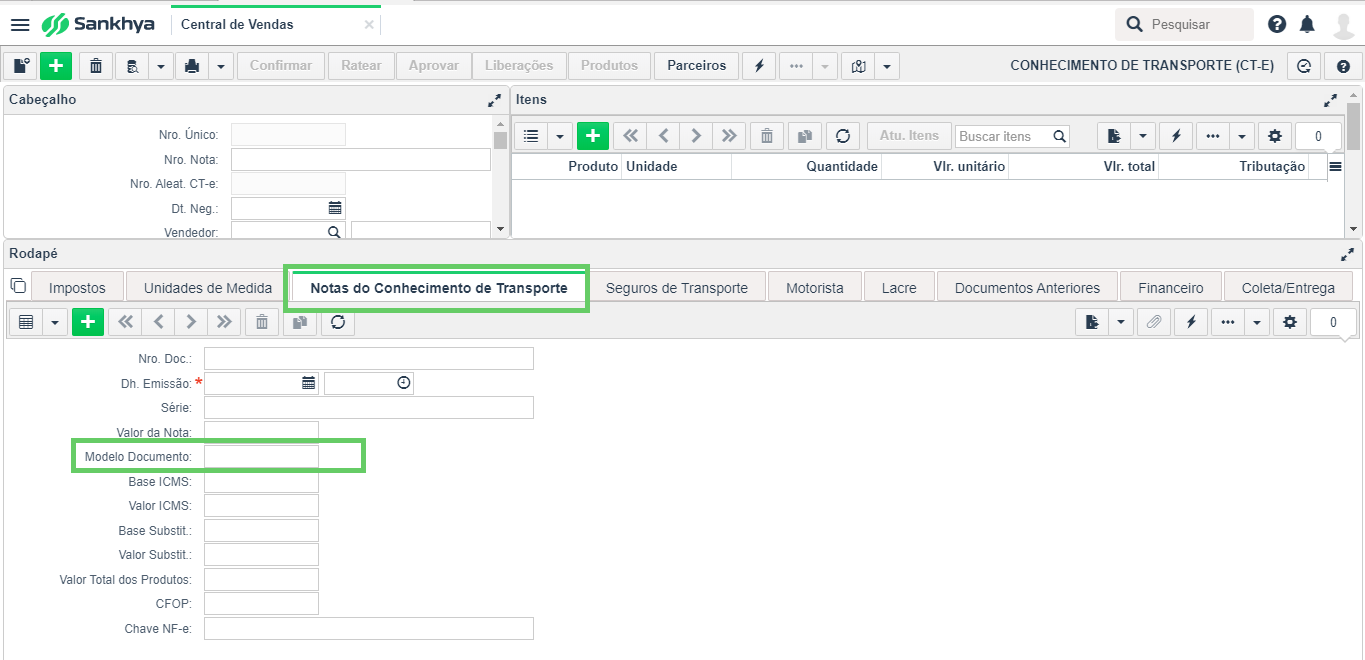Maximize the Cabeçalho panel
The image size is (1365, 660).
coord(494,100)
